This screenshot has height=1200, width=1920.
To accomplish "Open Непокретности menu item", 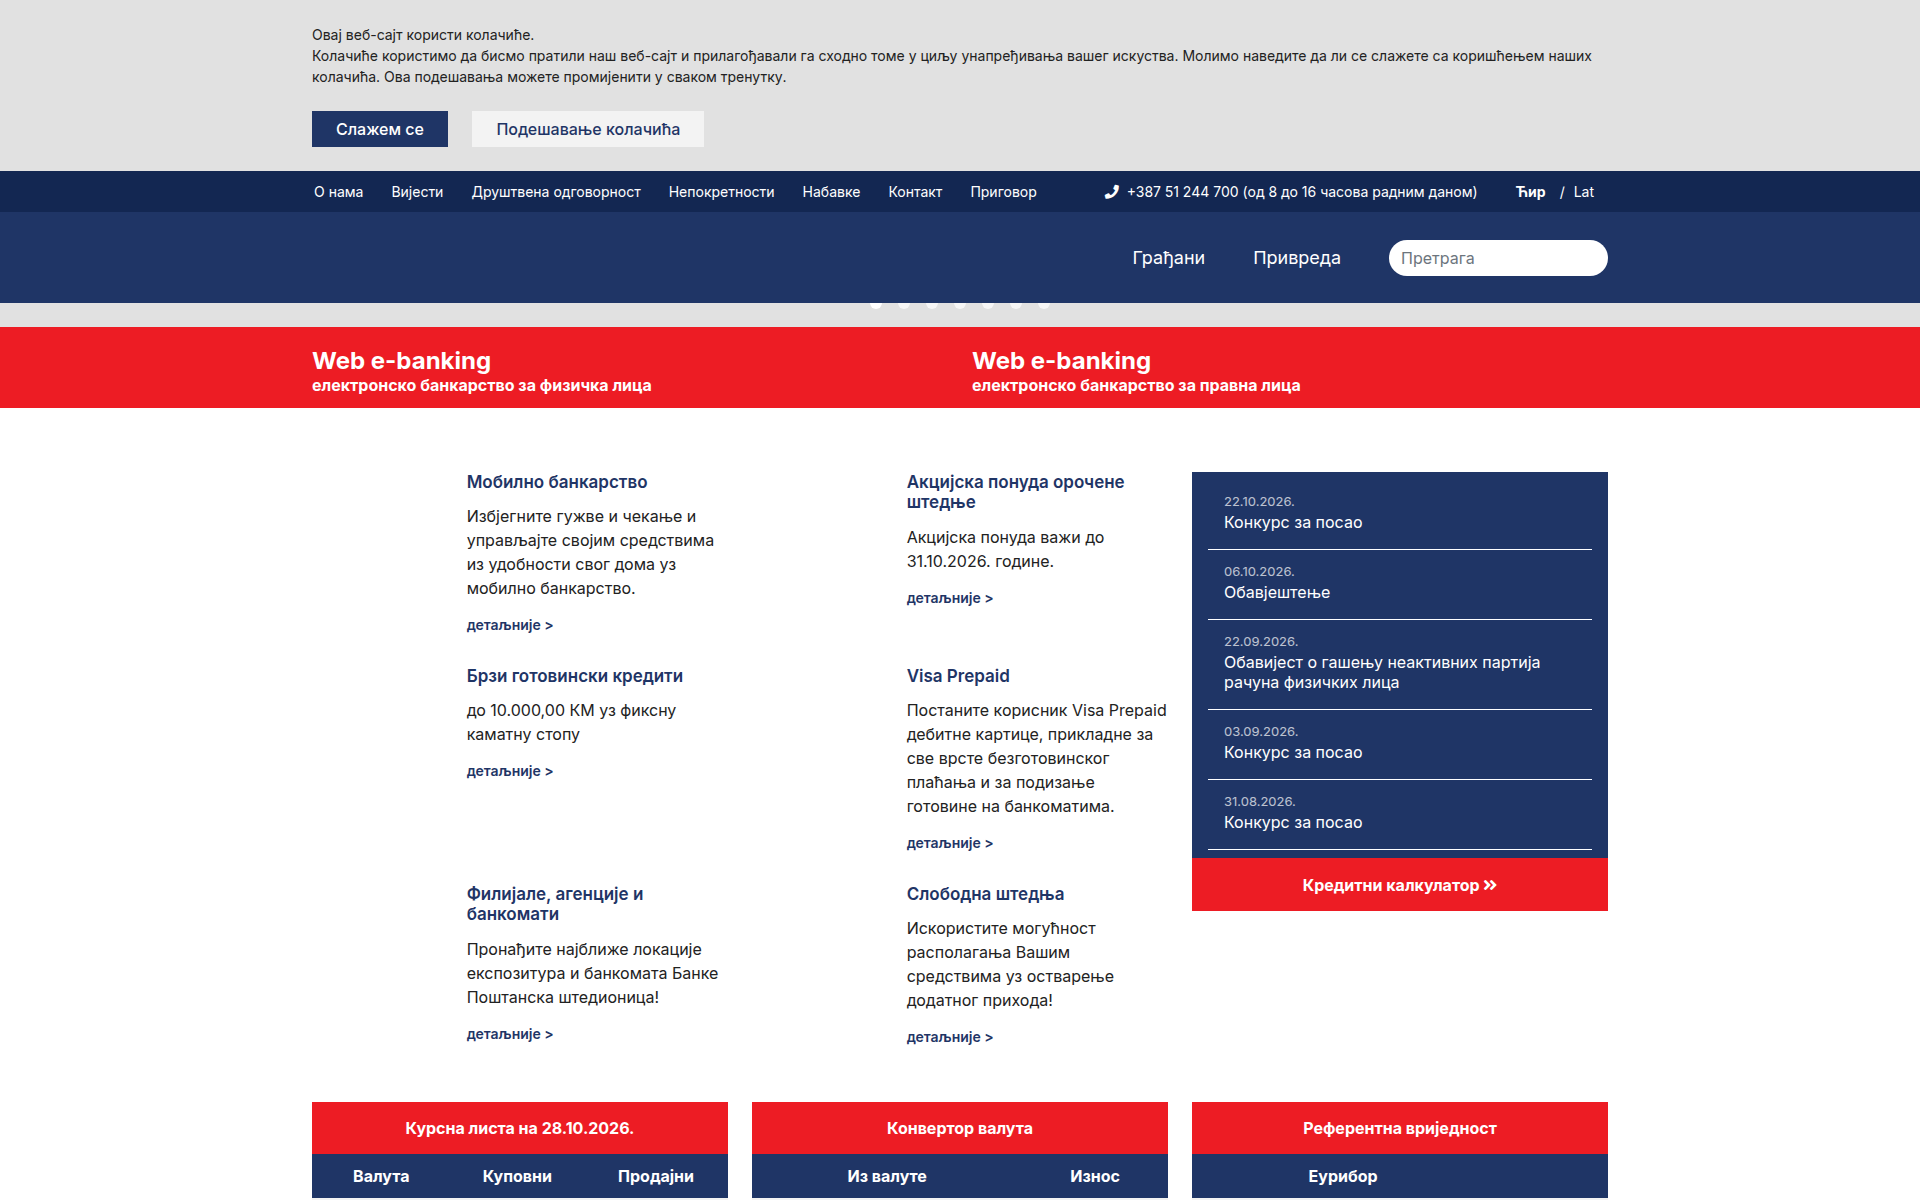I will pyautogui.click(x=721, y=192).
